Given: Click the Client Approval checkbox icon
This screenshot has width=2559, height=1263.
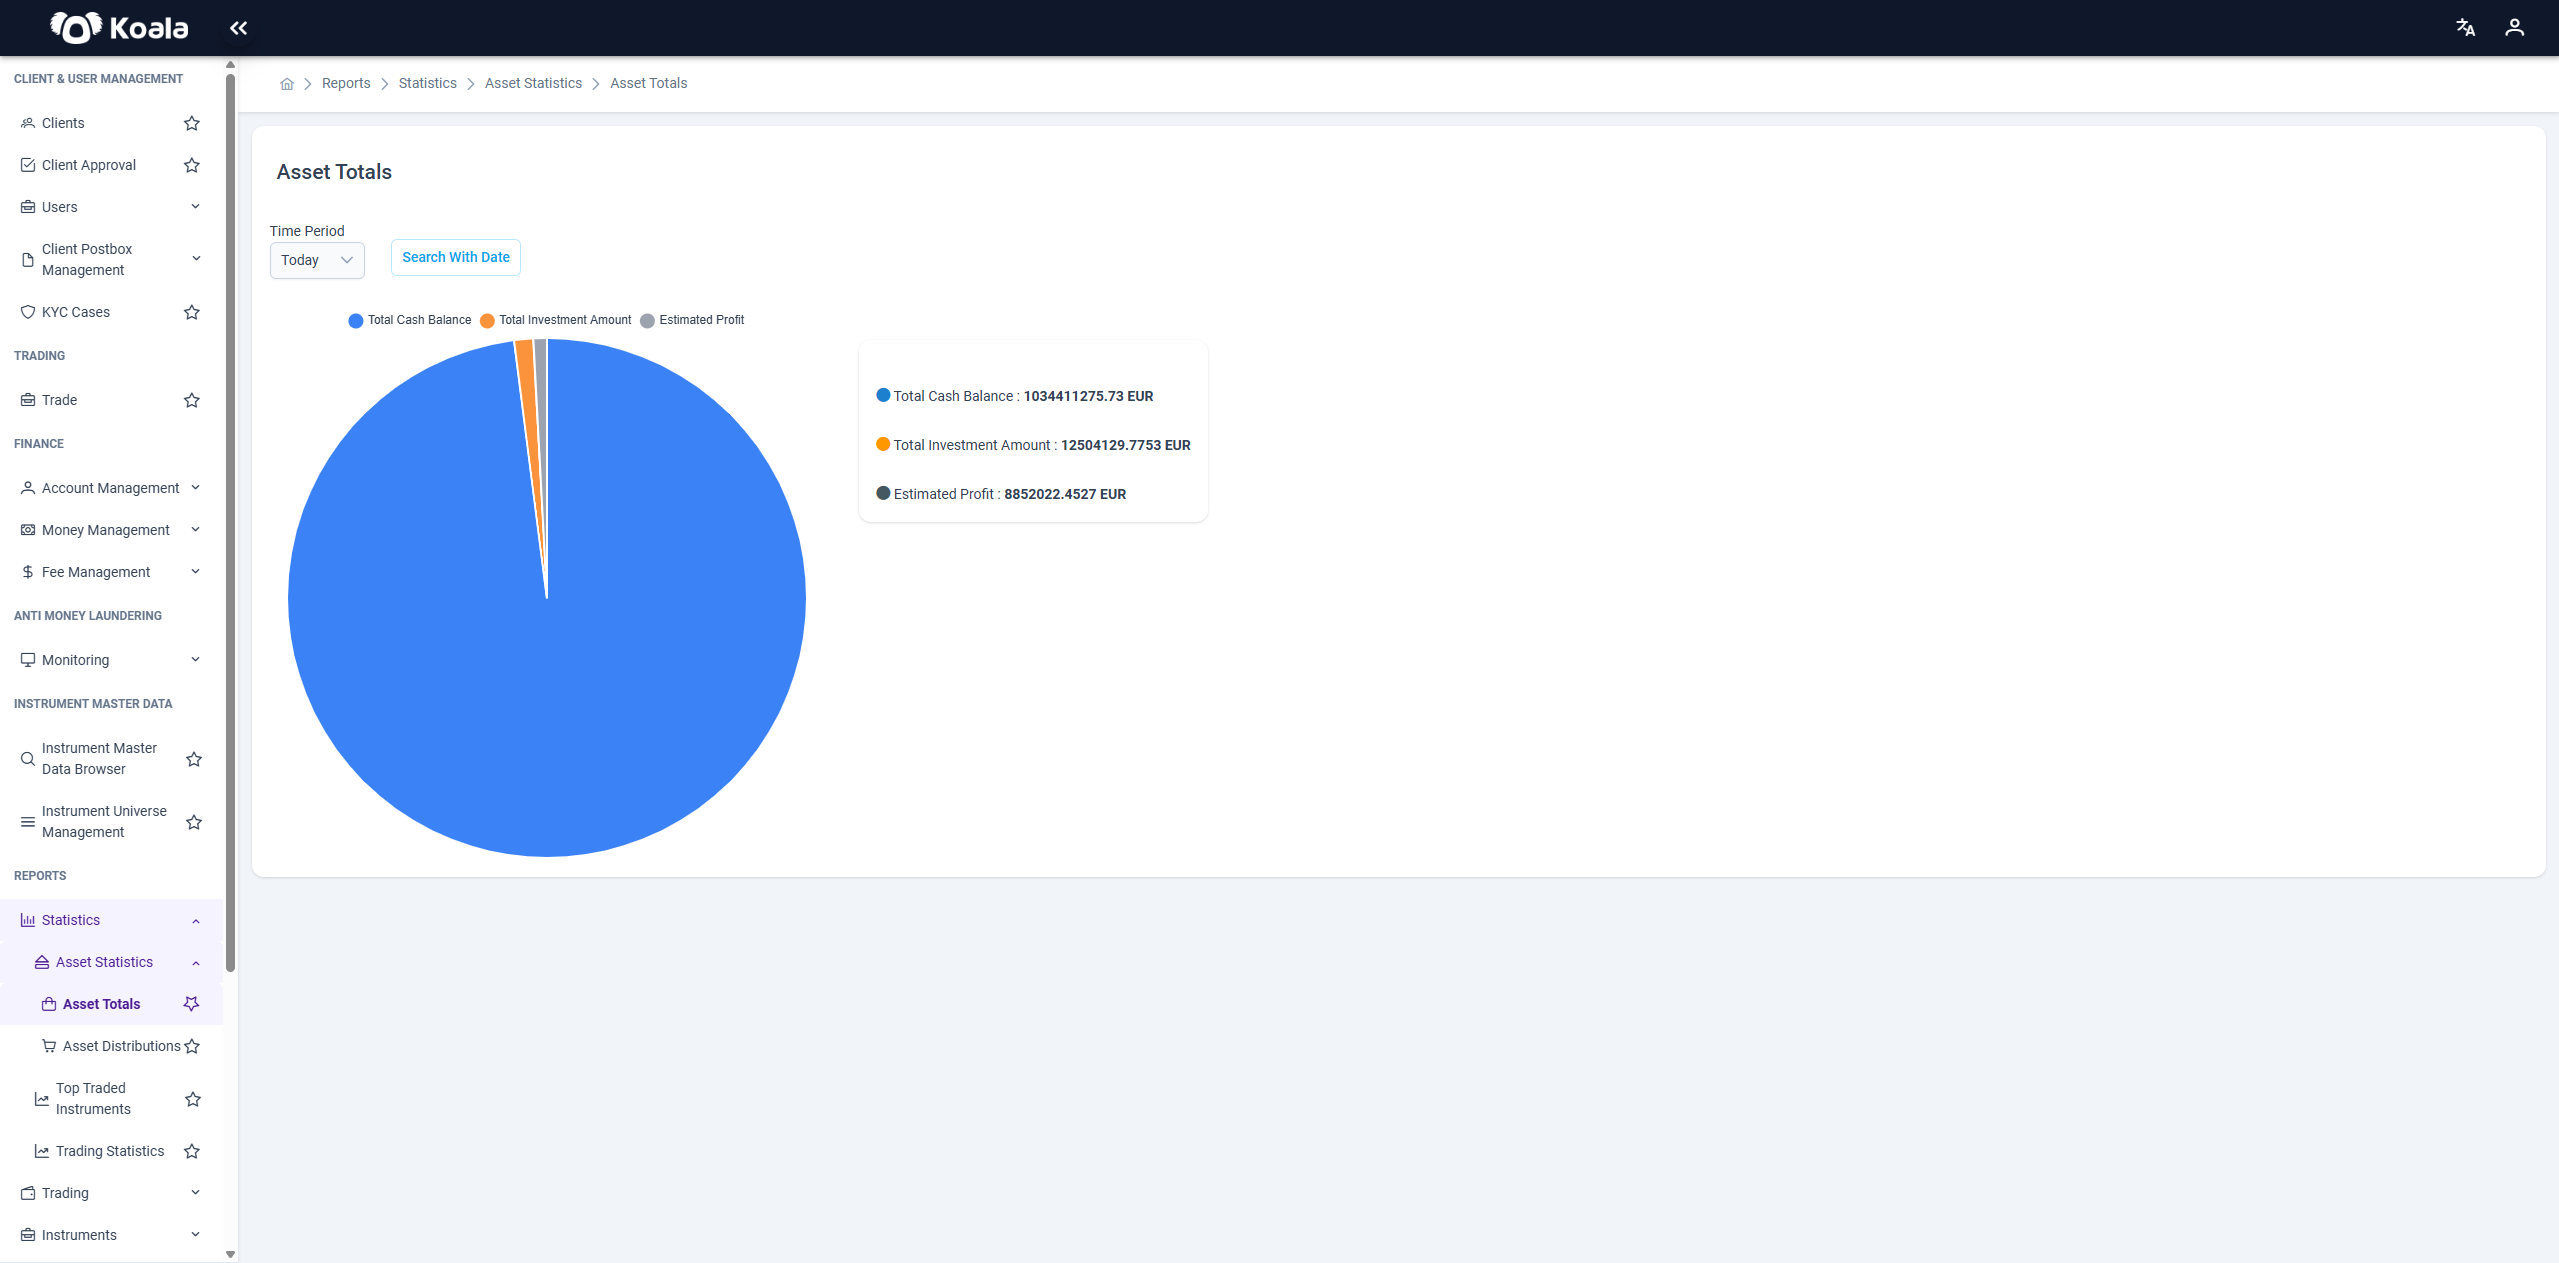Looking at the screenshot, I should click(28, 165).
